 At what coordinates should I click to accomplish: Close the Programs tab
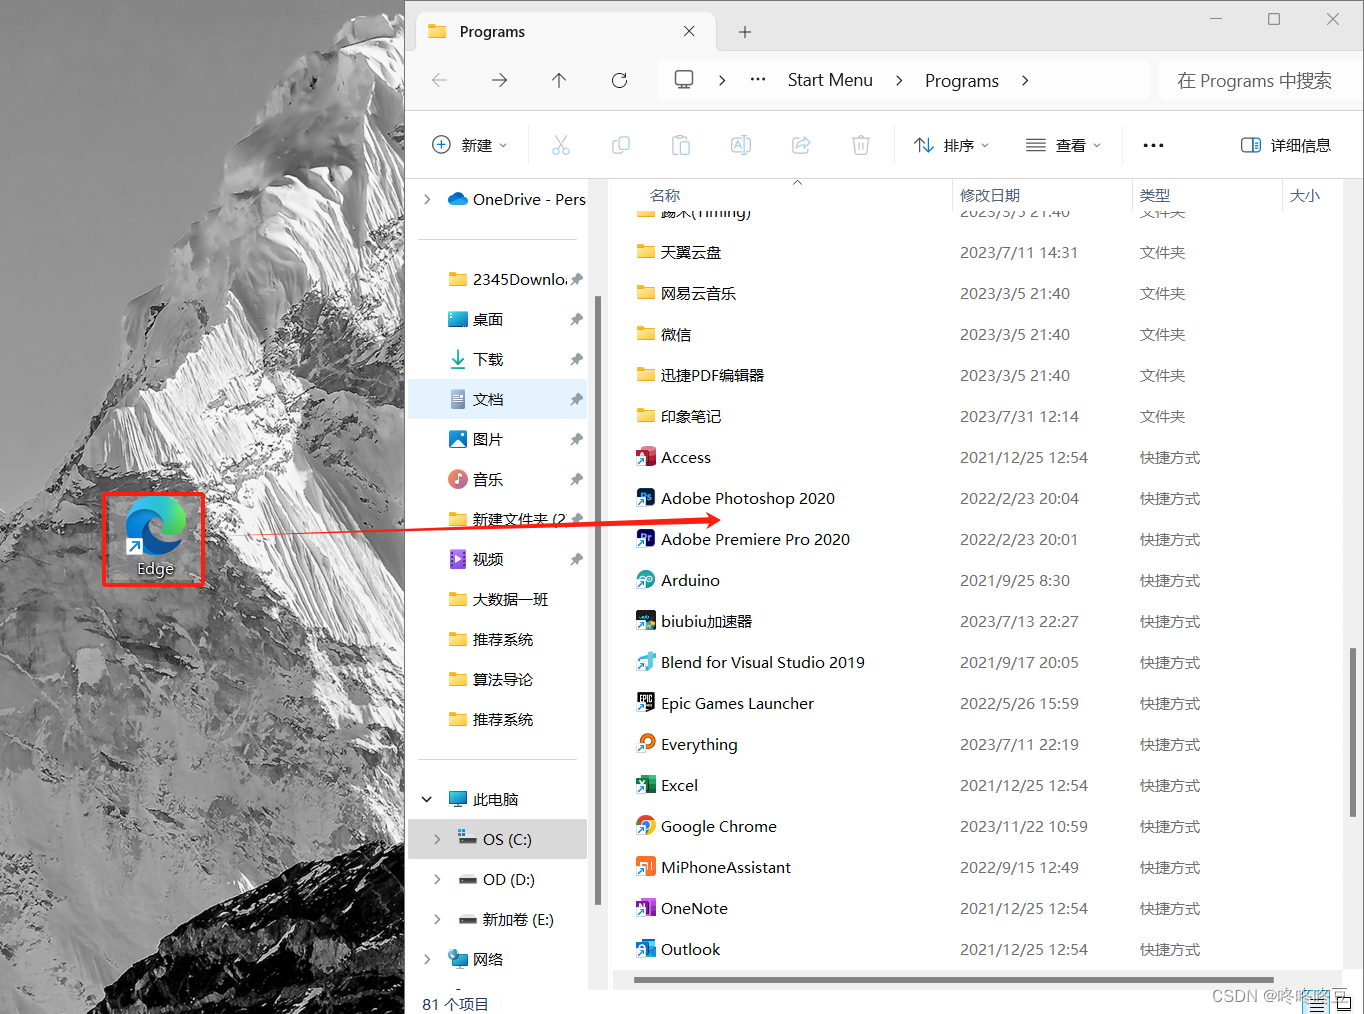point(689,32)
